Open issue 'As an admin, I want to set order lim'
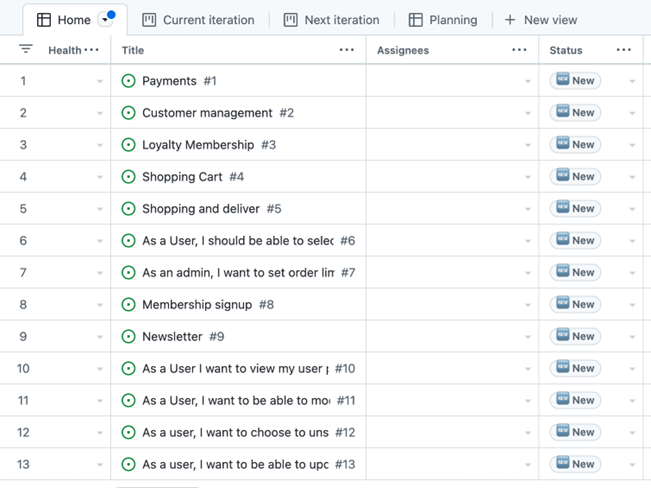 click(238, 272)
